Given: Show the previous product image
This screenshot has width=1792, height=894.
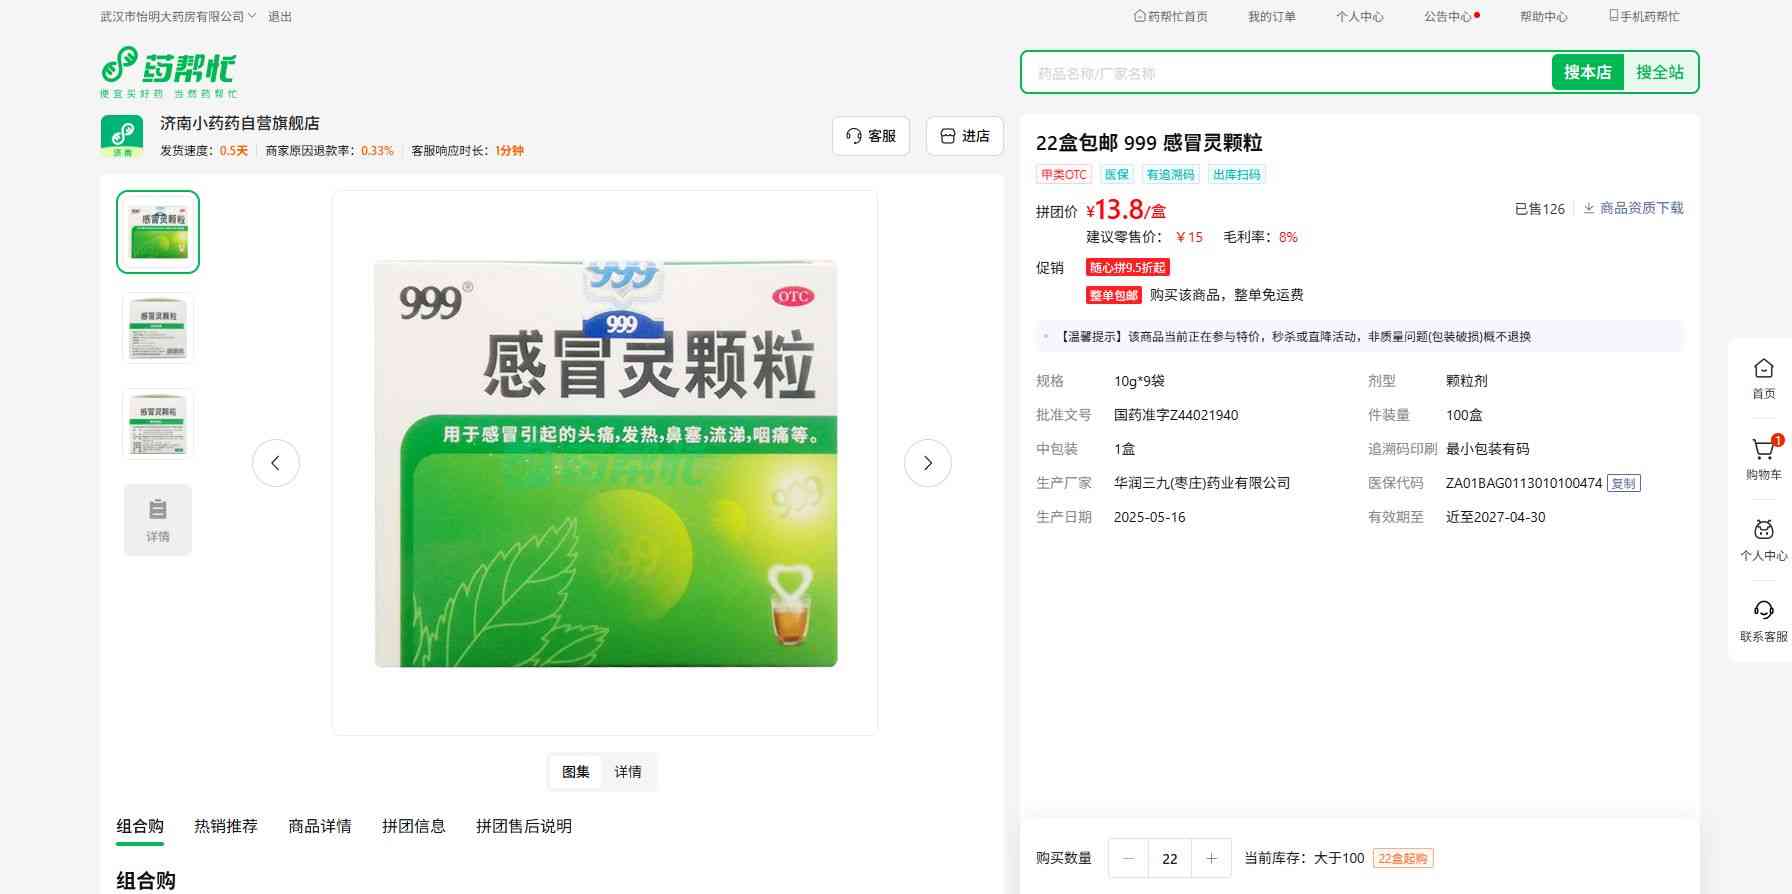Looking at the screenshot, I should pyautogui.click(x=276, y=463).
